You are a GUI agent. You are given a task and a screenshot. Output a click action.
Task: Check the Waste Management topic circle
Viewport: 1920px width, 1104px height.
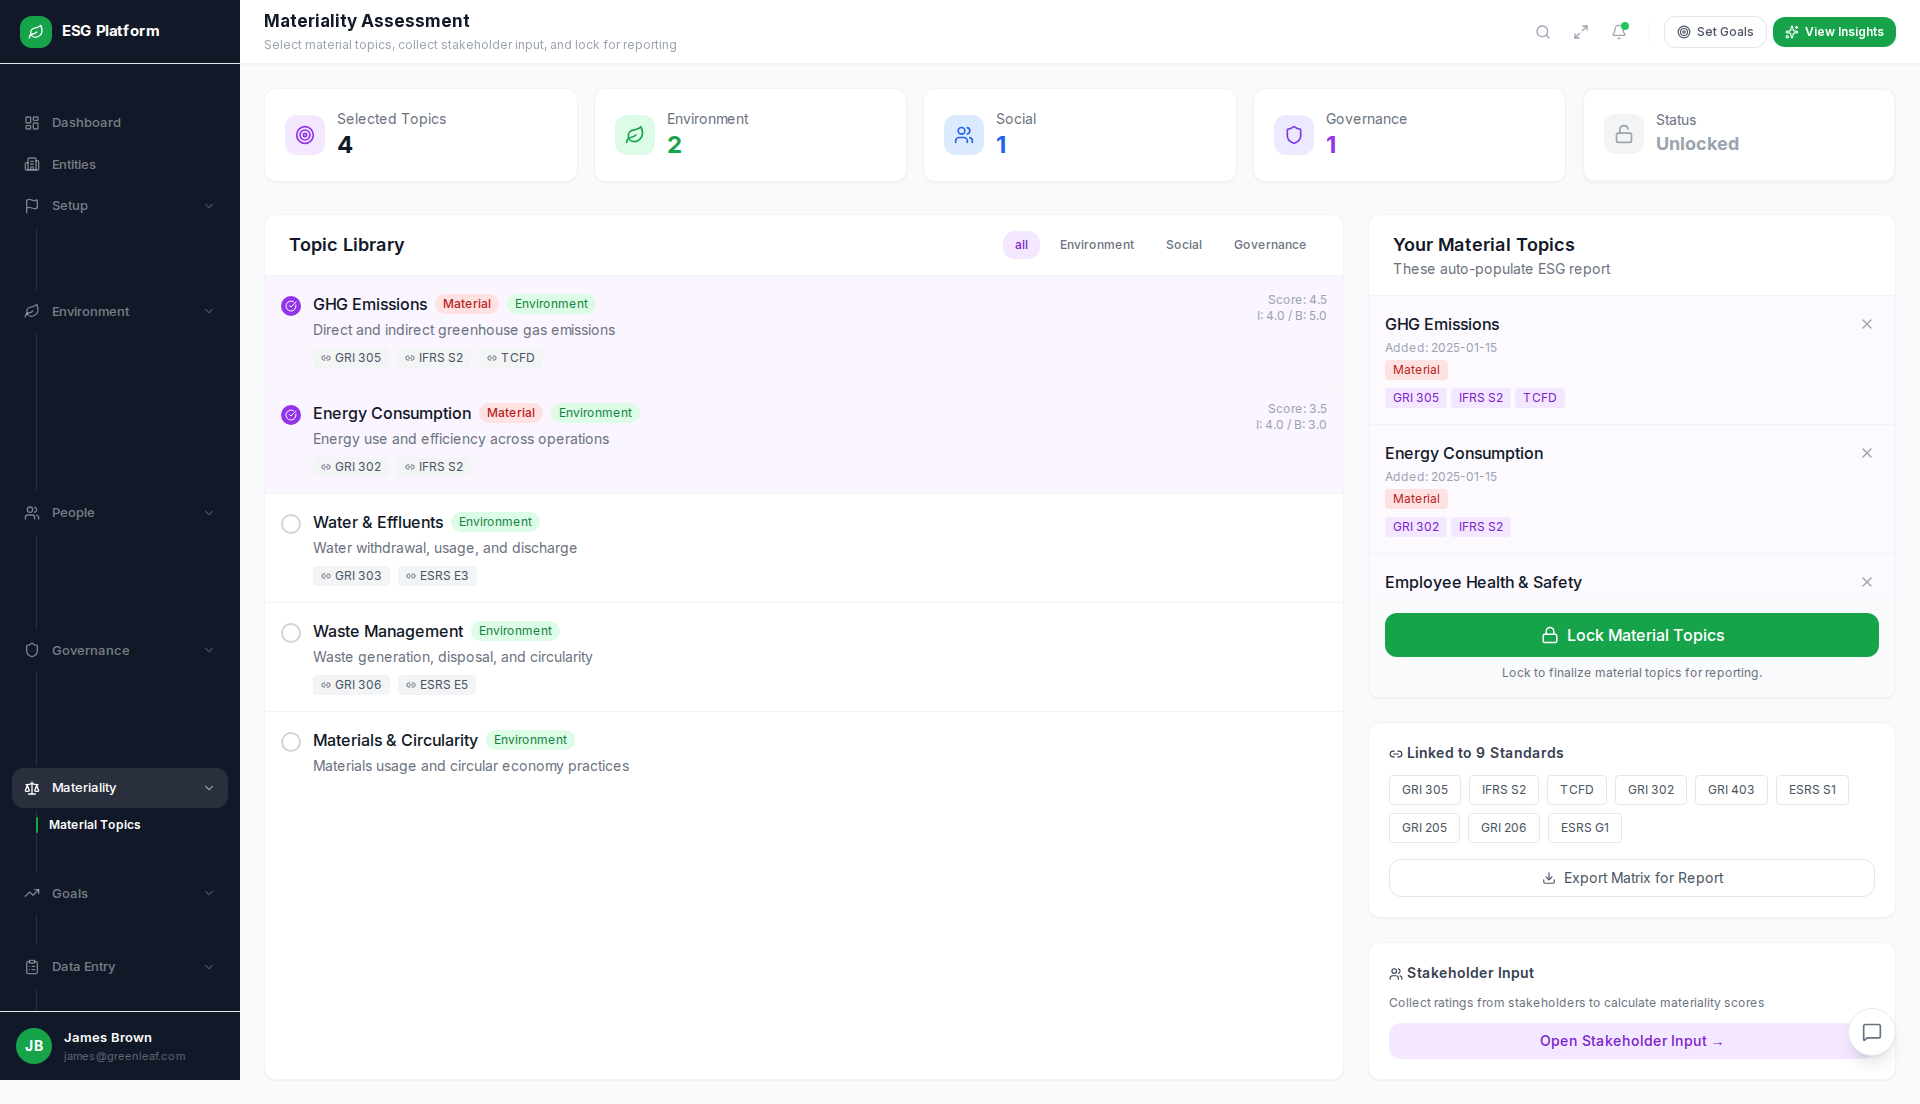point(291,633)
